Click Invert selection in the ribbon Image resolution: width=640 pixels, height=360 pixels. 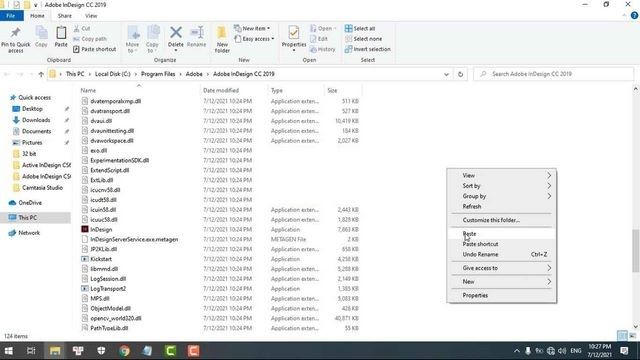[x=368, y=49]
